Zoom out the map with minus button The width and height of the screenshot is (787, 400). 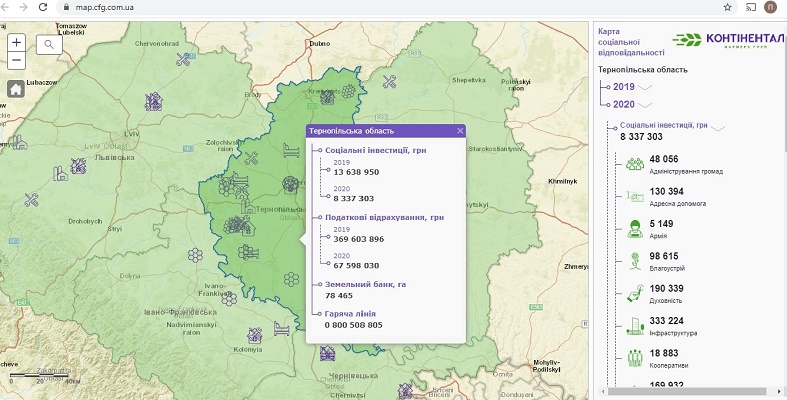coord(16,61)
